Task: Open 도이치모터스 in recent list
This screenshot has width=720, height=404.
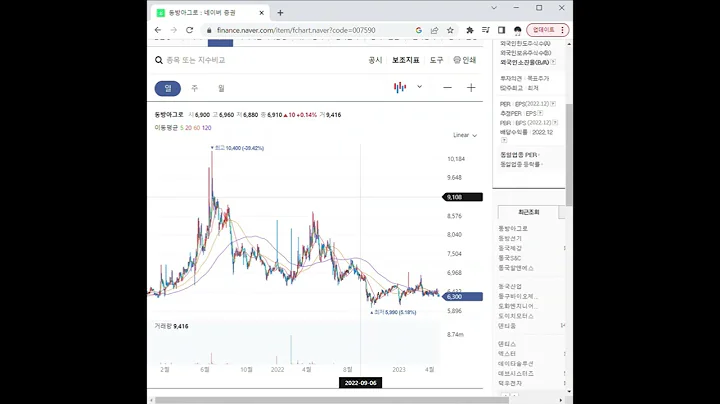Action: point(516,316)
